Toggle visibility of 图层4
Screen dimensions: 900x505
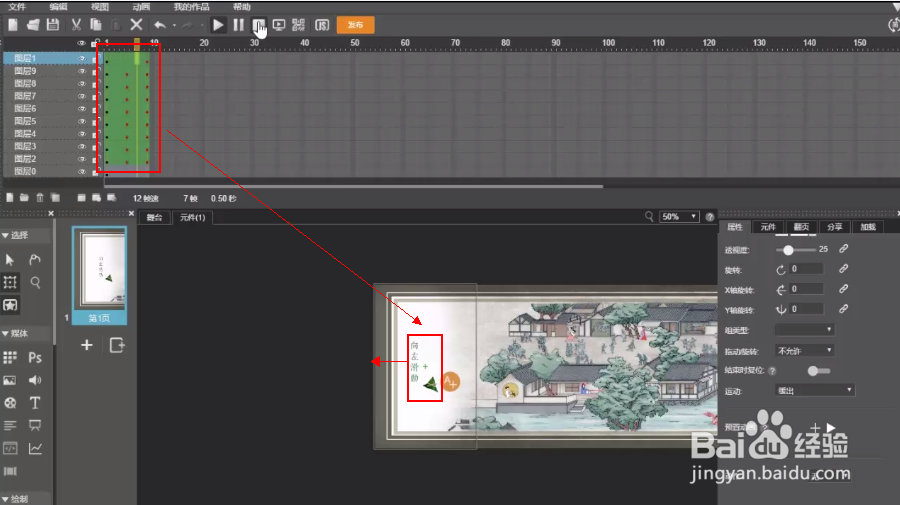point(82,134)
